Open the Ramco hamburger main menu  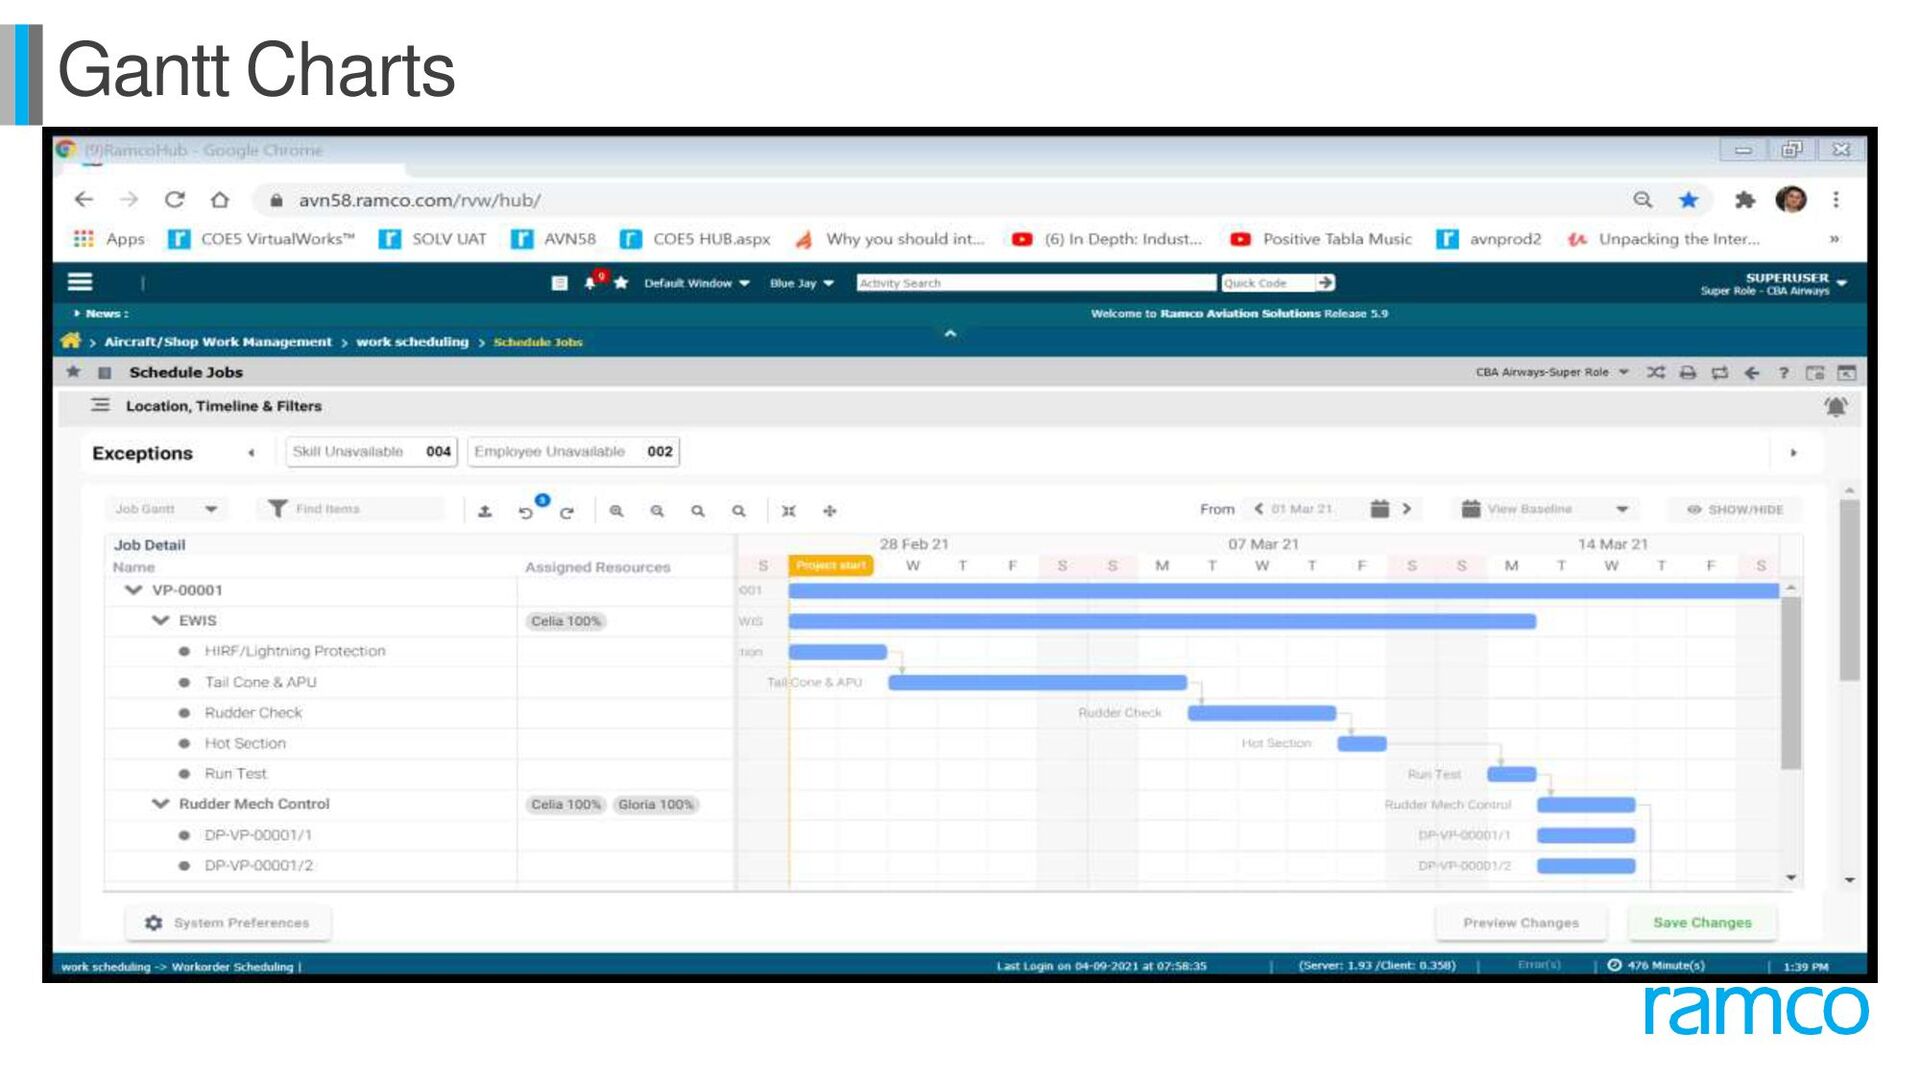(x=80, y=283)
